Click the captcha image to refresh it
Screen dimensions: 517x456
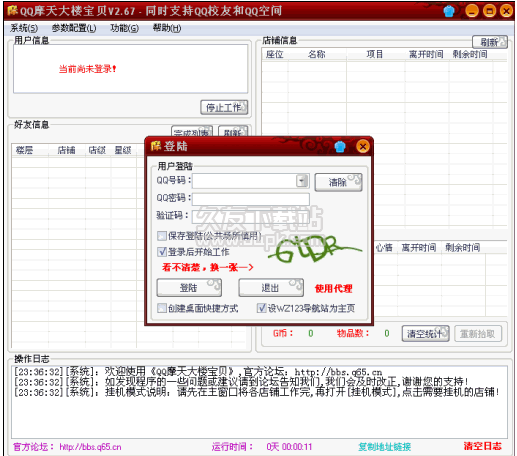(315, 249)
